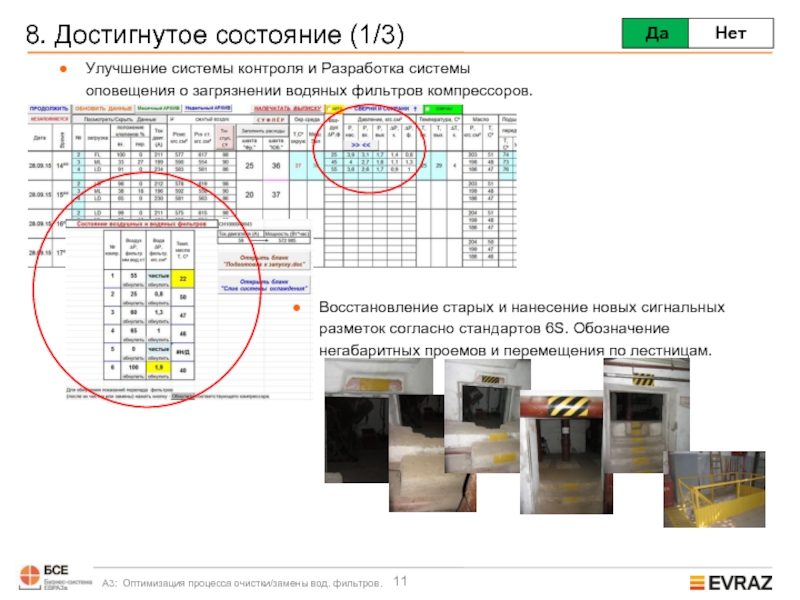Click the Заполнить расходы button
The image size is (800, 600).
pyautogui.click(x=263, y=131)
